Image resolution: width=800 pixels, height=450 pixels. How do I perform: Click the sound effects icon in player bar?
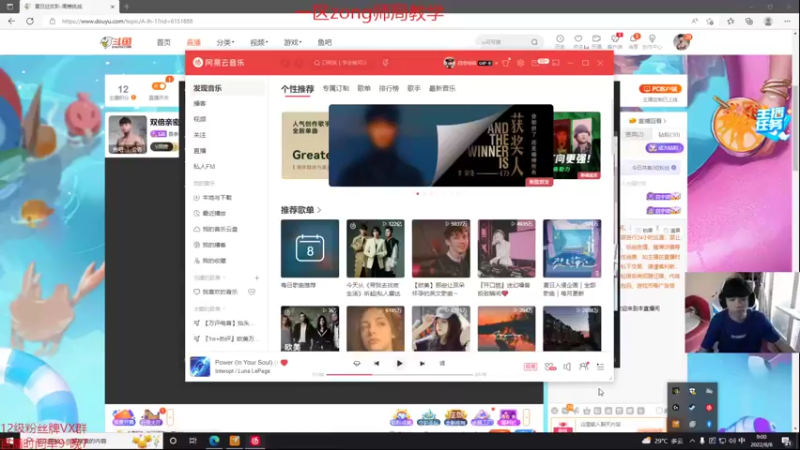(x=550, y=367)
